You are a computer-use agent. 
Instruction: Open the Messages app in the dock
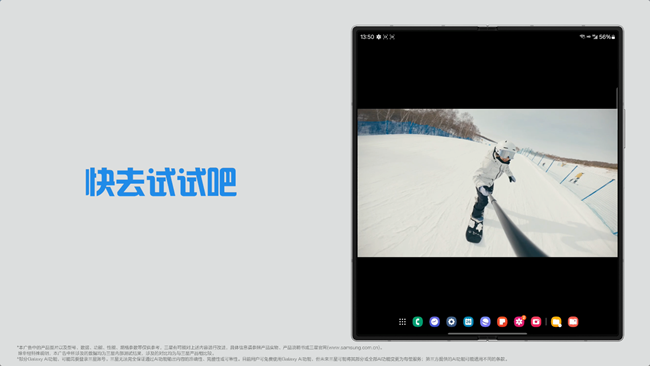[x=434, y=322]
